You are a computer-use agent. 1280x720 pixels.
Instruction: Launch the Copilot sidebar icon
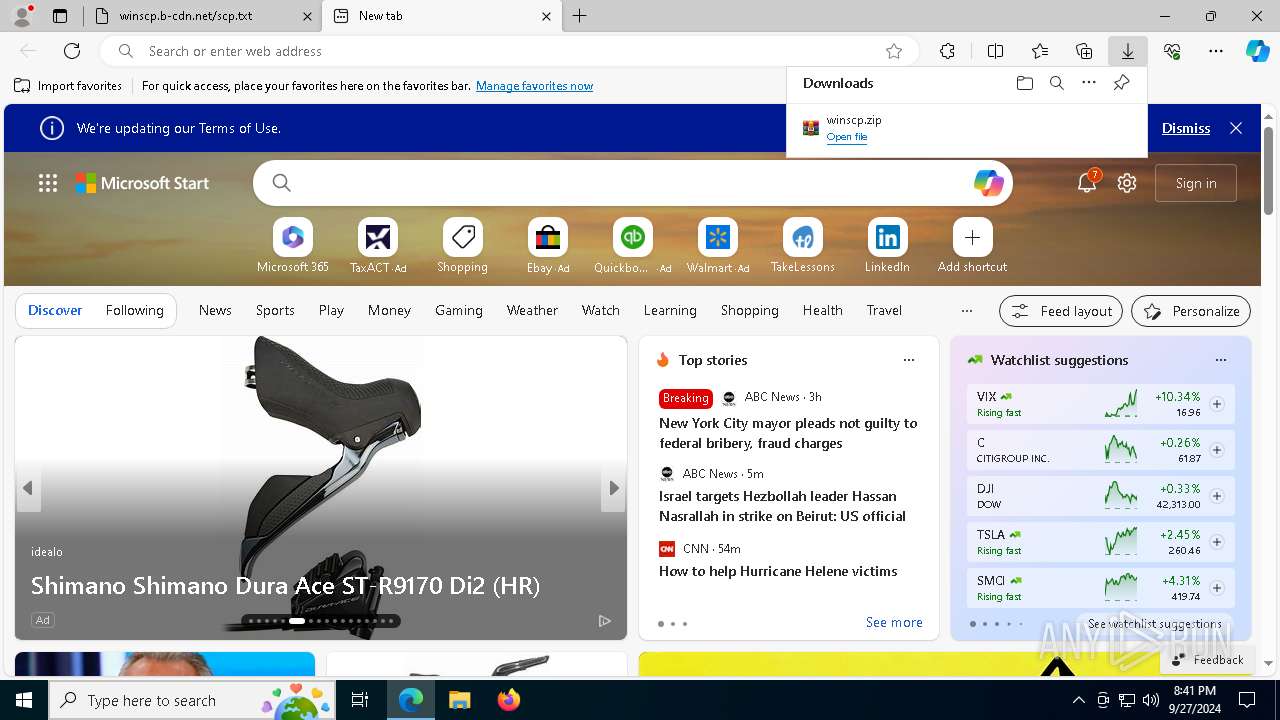[1257, 51]
